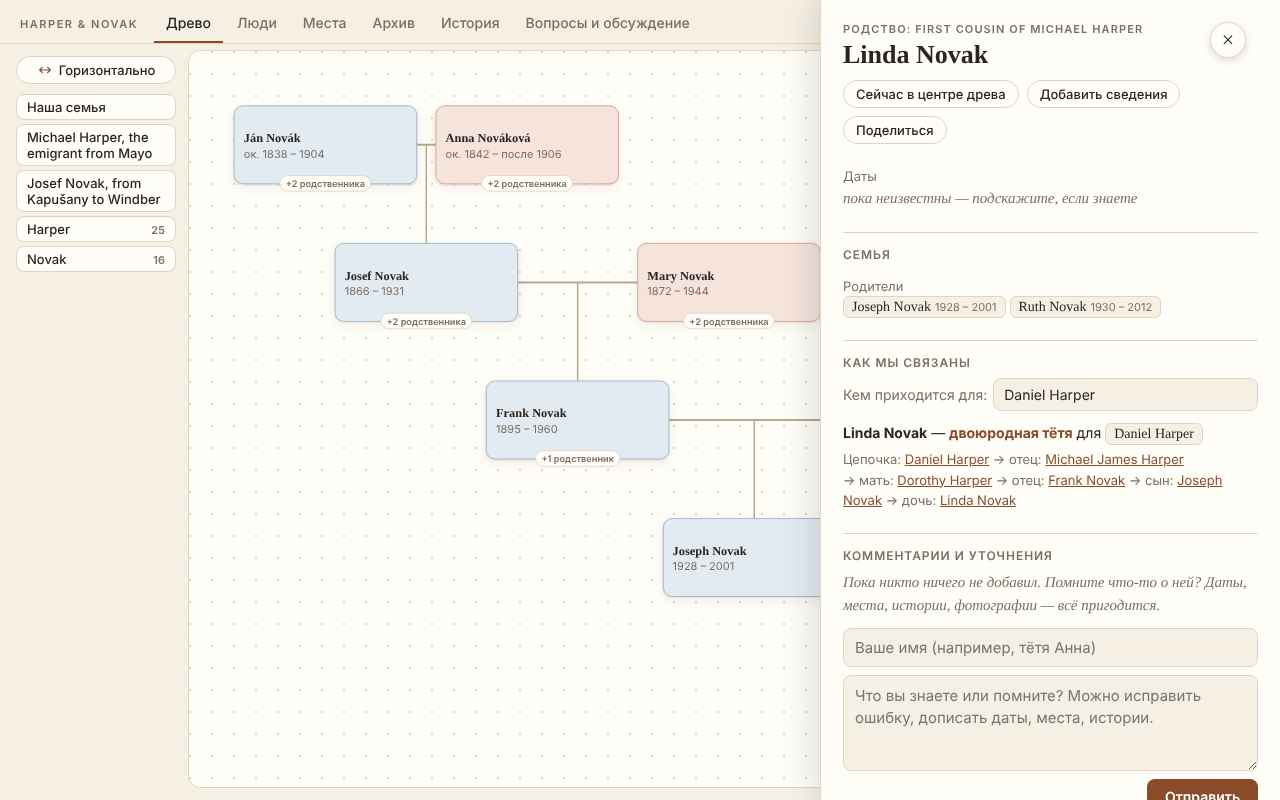Switch to the Люди tab
1280x800 pixels.
(257, 23)
